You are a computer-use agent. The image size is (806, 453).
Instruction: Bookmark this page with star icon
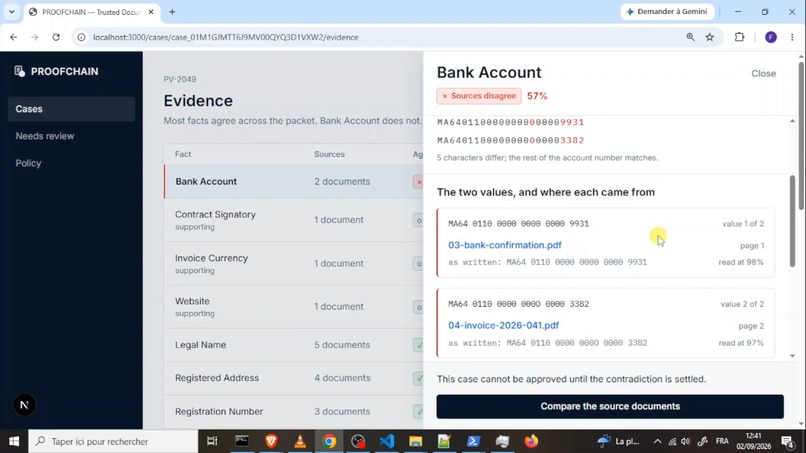pos(710,37)
